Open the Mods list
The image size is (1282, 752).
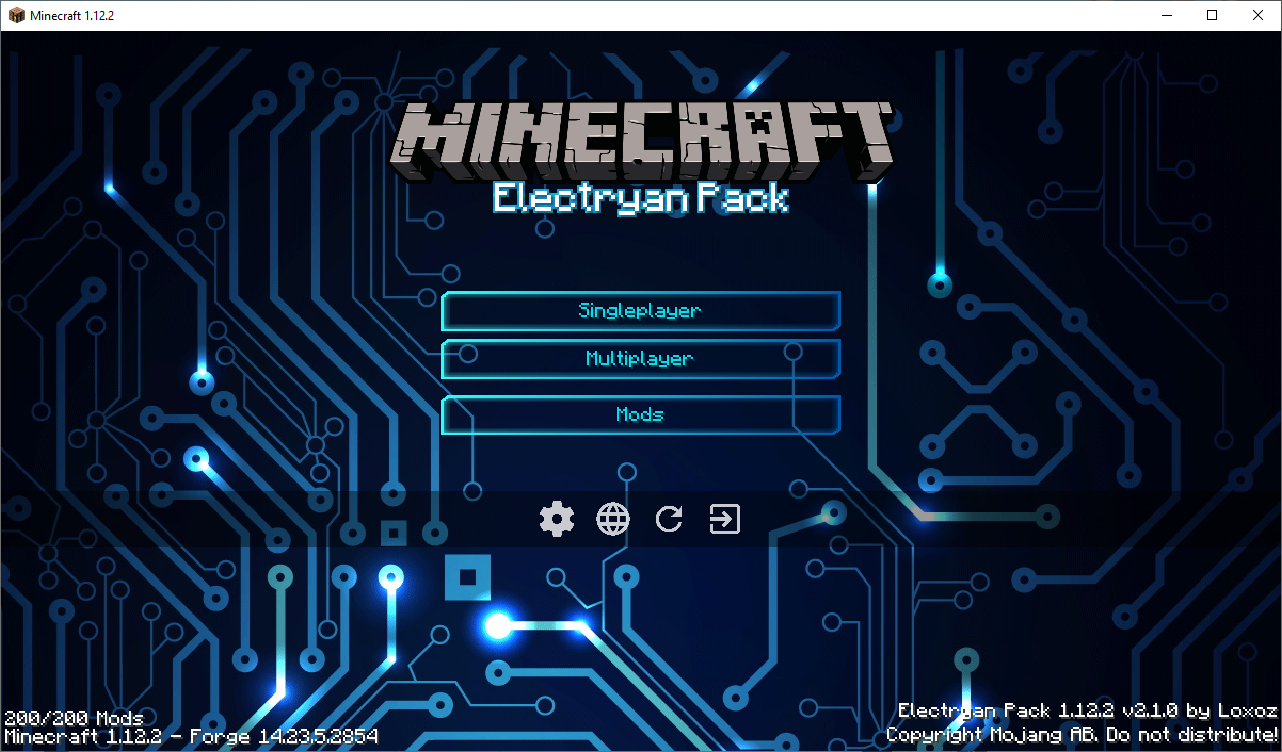click(640, 415)
